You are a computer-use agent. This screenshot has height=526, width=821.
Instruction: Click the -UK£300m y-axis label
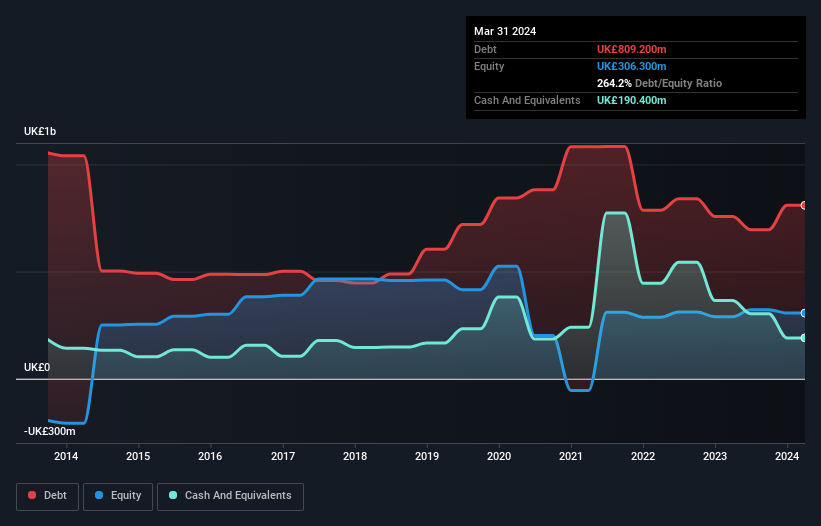(x=50, y=431)
